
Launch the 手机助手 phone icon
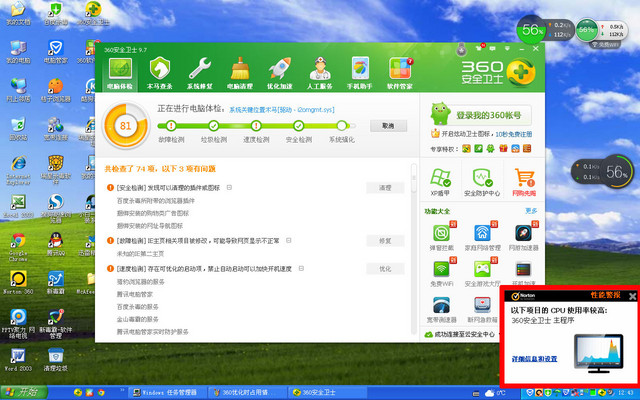tap(360, 71)
